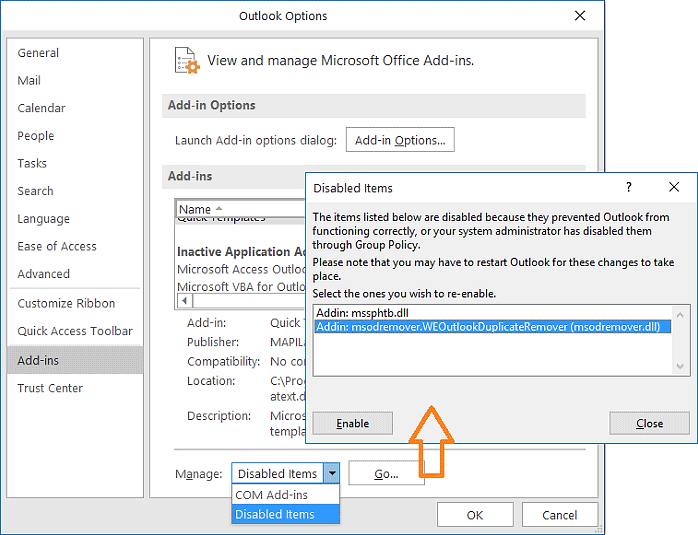Image resolution: width=698 pixels, height=535 pixels.
Task: Click left scroll arrow of add-ins list
Action: coord(184,301)
